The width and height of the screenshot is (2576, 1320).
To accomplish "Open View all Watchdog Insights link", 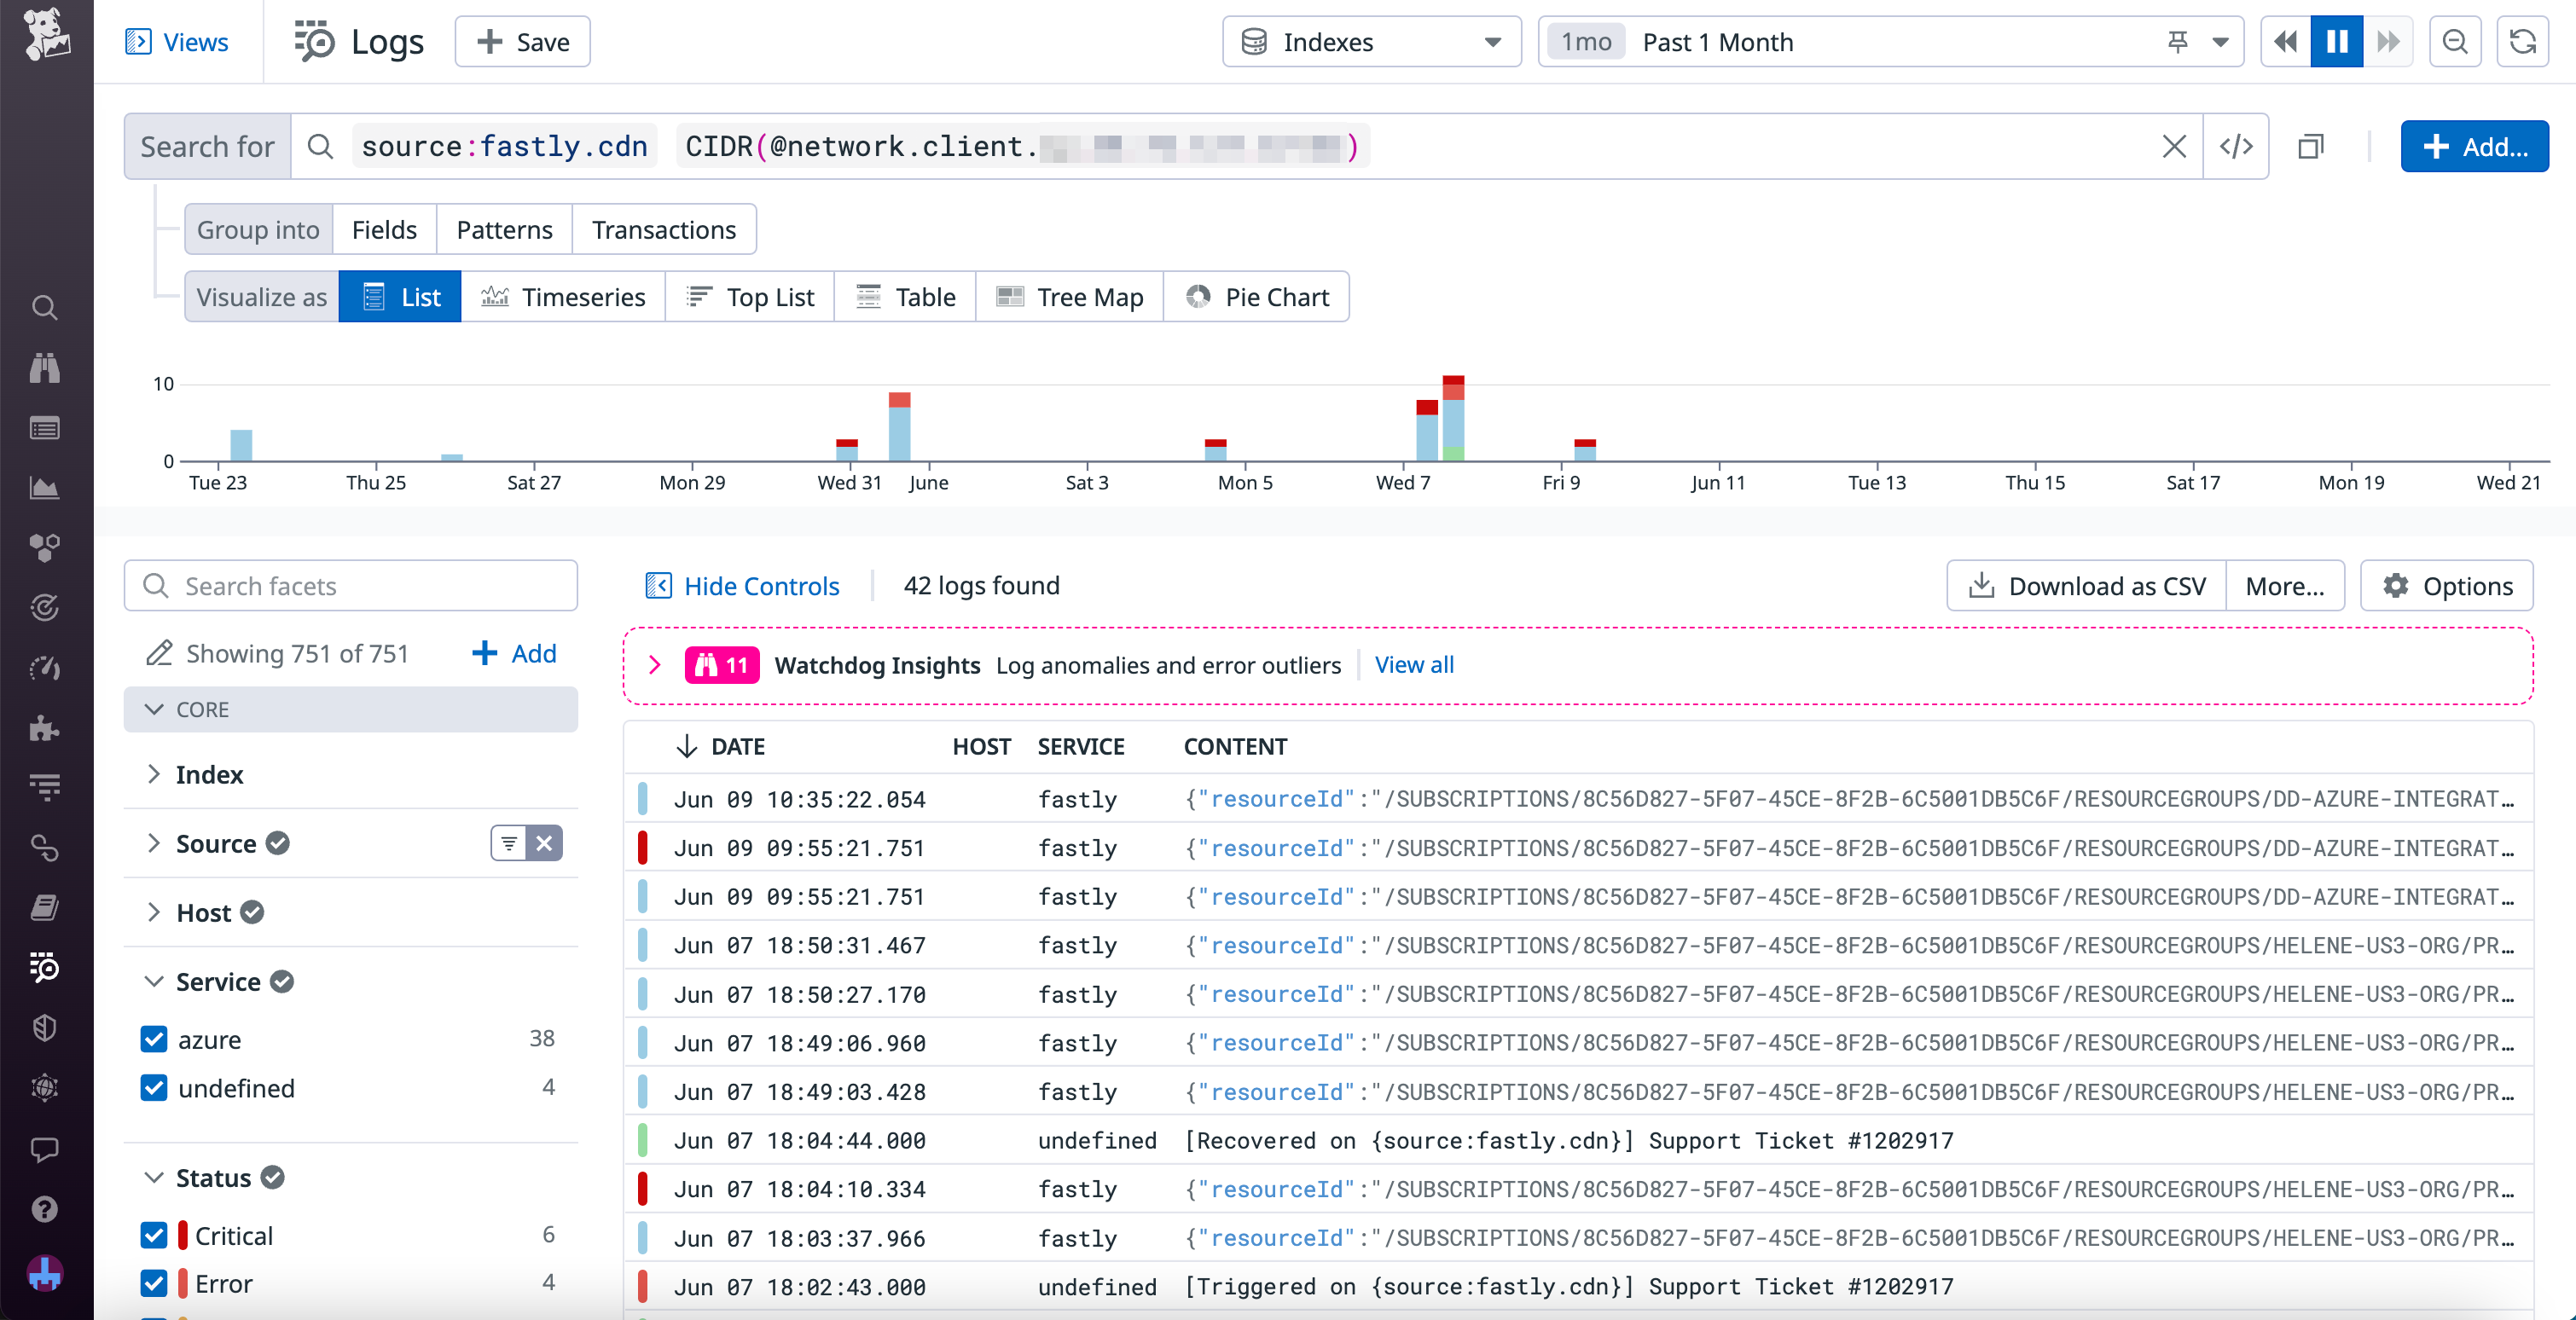I will pyautogui.click(x=1413, y=664).
